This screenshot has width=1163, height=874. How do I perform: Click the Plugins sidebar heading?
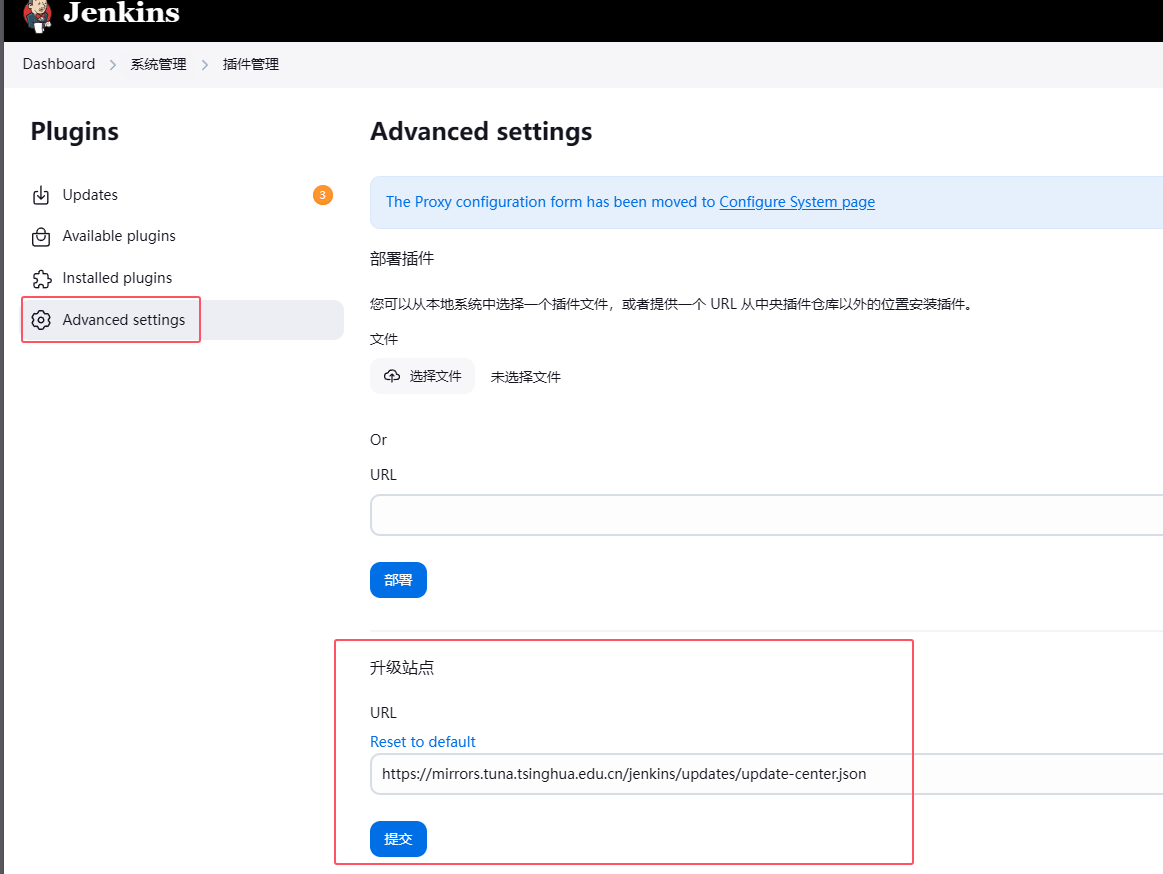[x=75, y=131]
